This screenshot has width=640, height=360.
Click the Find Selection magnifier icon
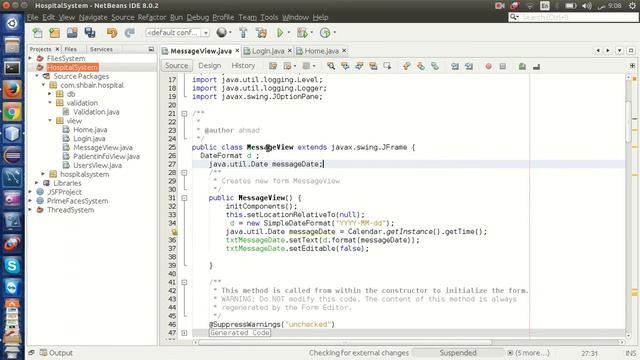click(331, 66)
